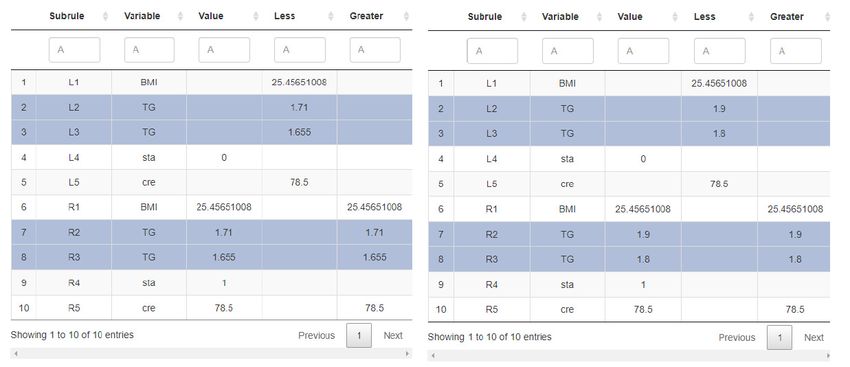Sort right table by Less column arrows
Image resolution: width=850 pixels, height=367 pixels.
pyautogui.click(x=751, y=17)
